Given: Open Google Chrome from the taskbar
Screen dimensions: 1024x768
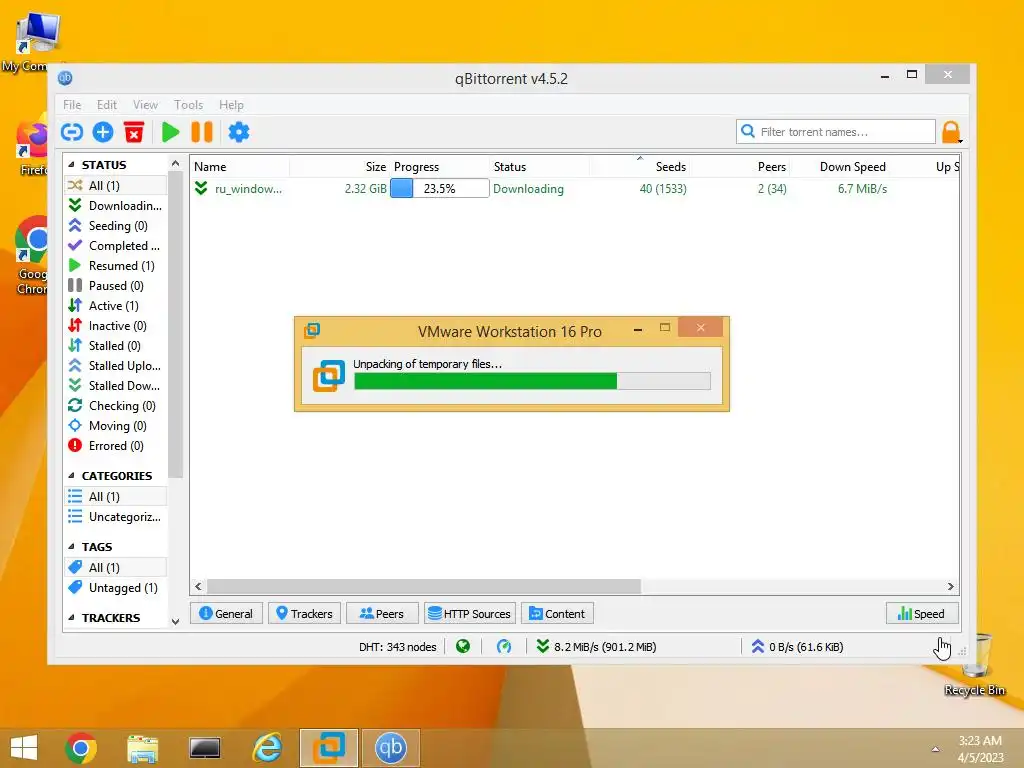Looking at the screenshot, I should click(x=81, y=748).
